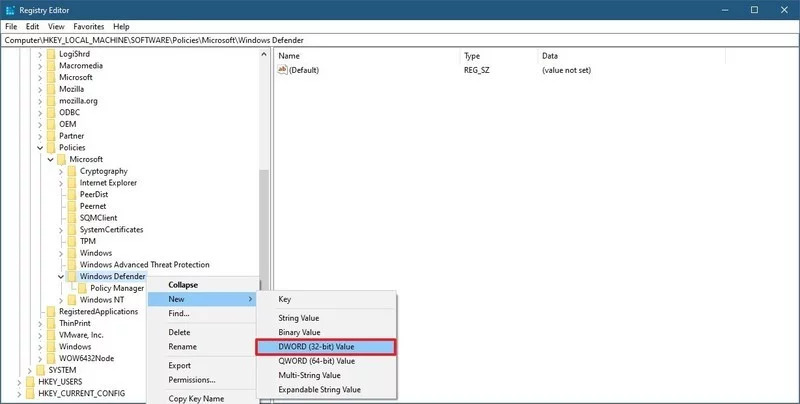Select Permissions... in the context menu
Image resolution: width=800 pixels, height=404 pixels.
[x=192, y=380]
